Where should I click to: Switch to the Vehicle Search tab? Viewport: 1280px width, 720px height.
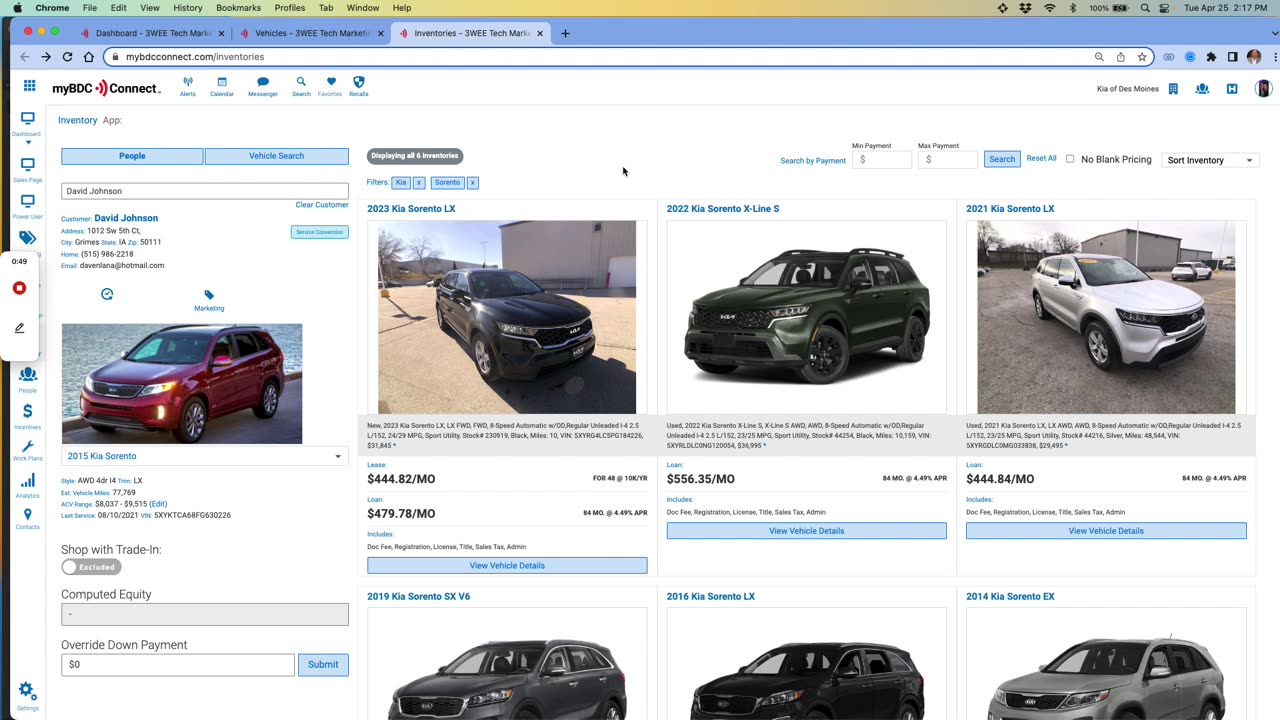pyautogui.click(x=277, y=156)
